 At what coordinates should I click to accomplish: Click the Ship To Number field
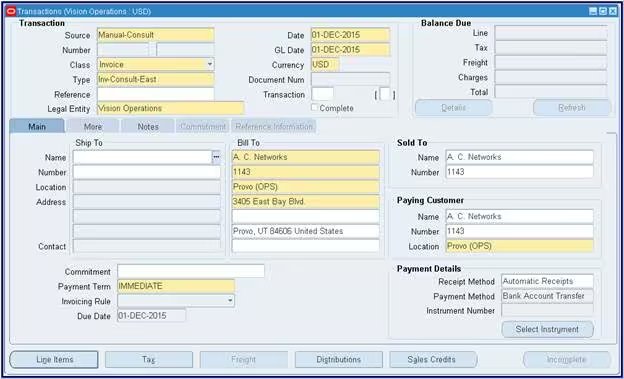pyautogui.click(x=146, y=172)
